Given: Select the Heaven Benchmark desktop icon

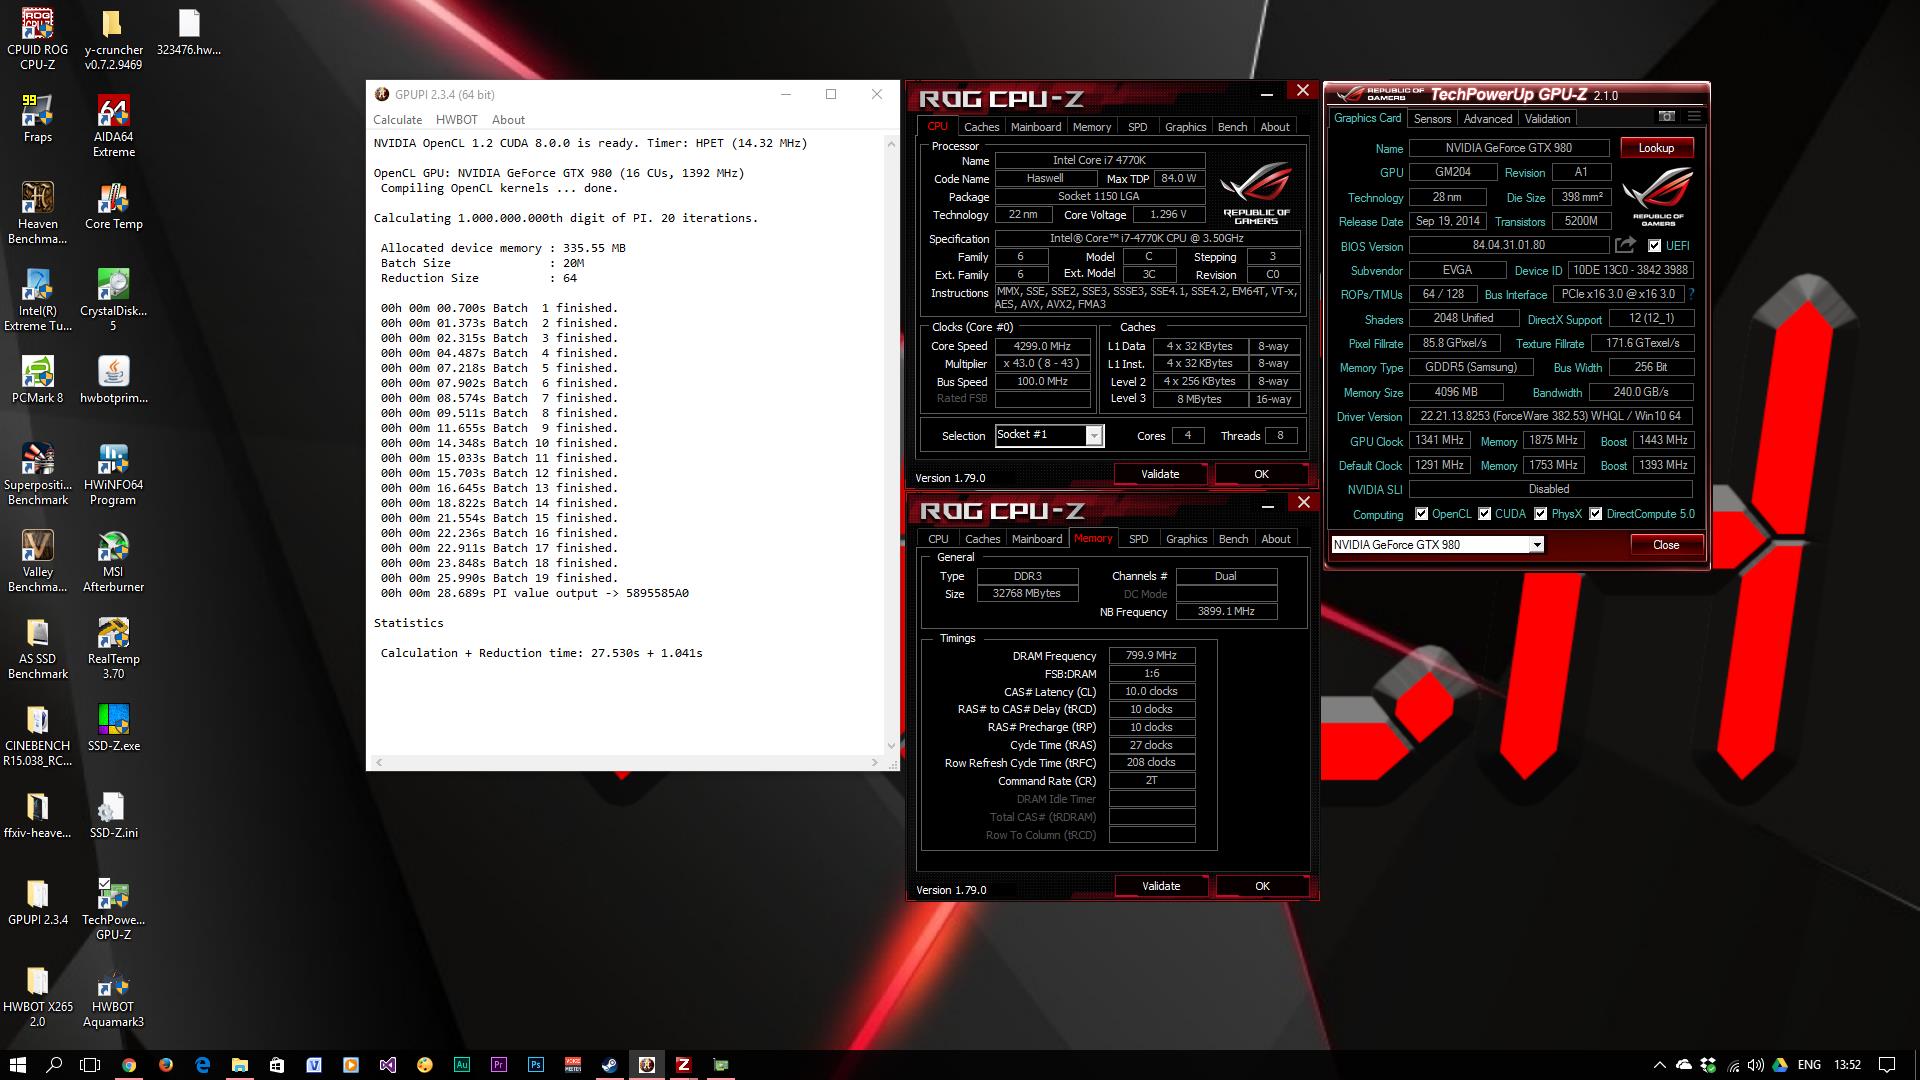Looking at the screenshot, I should pyautogui.click(x=38, y=213).
